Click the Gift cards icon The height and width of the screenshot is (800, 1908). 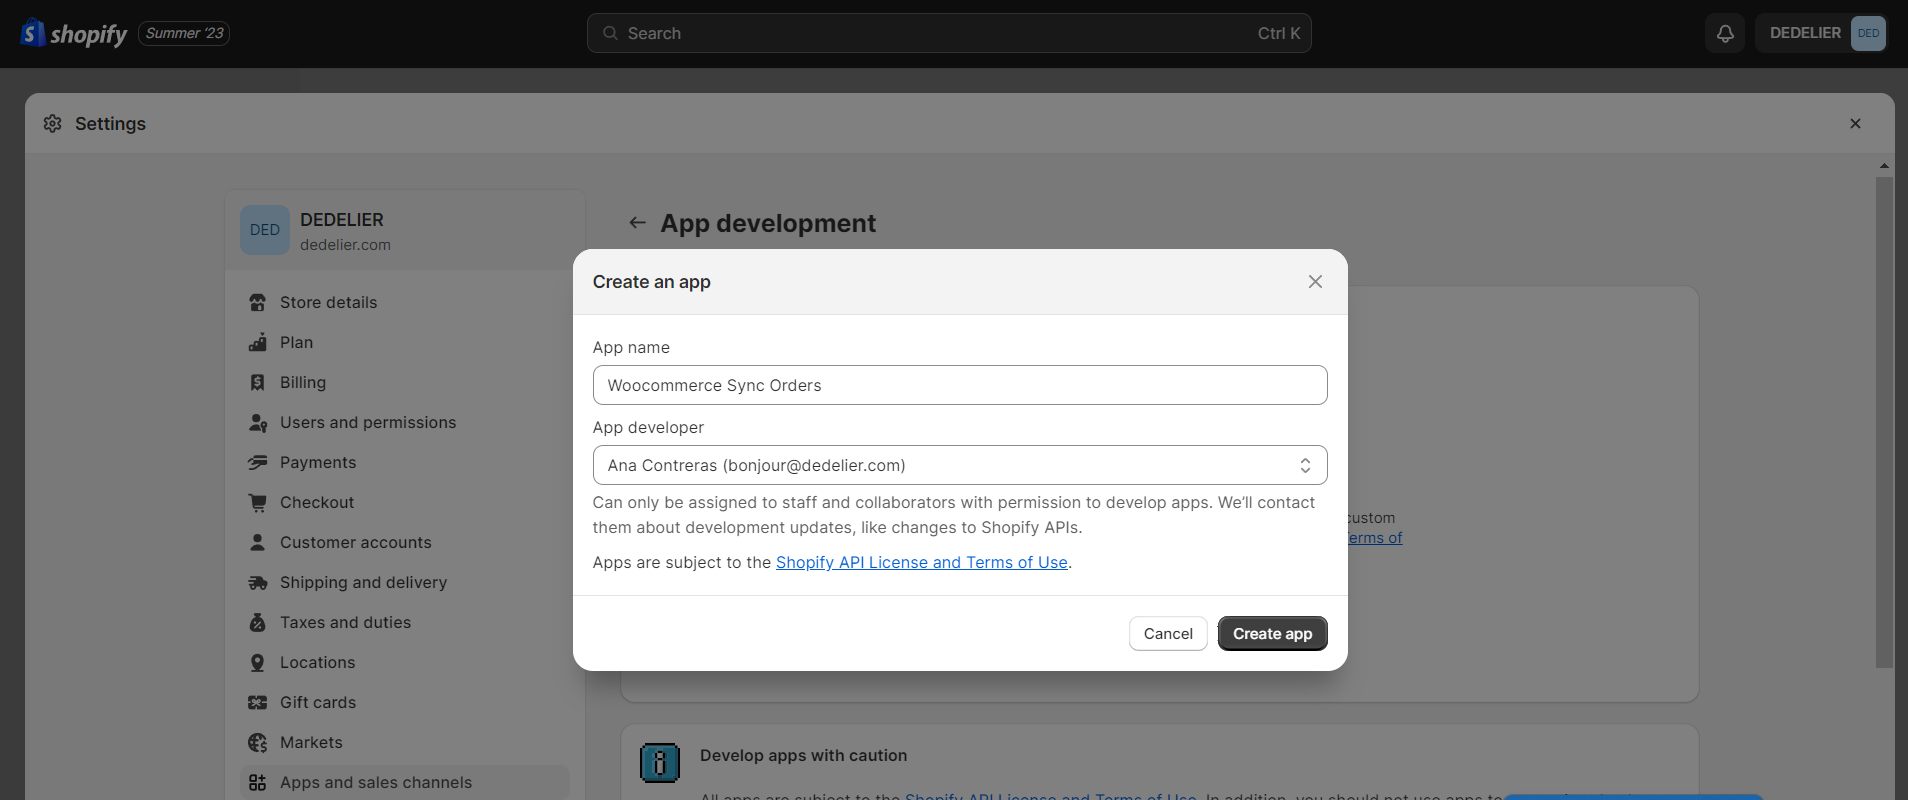pyautogui.click(x=257, y=702)
